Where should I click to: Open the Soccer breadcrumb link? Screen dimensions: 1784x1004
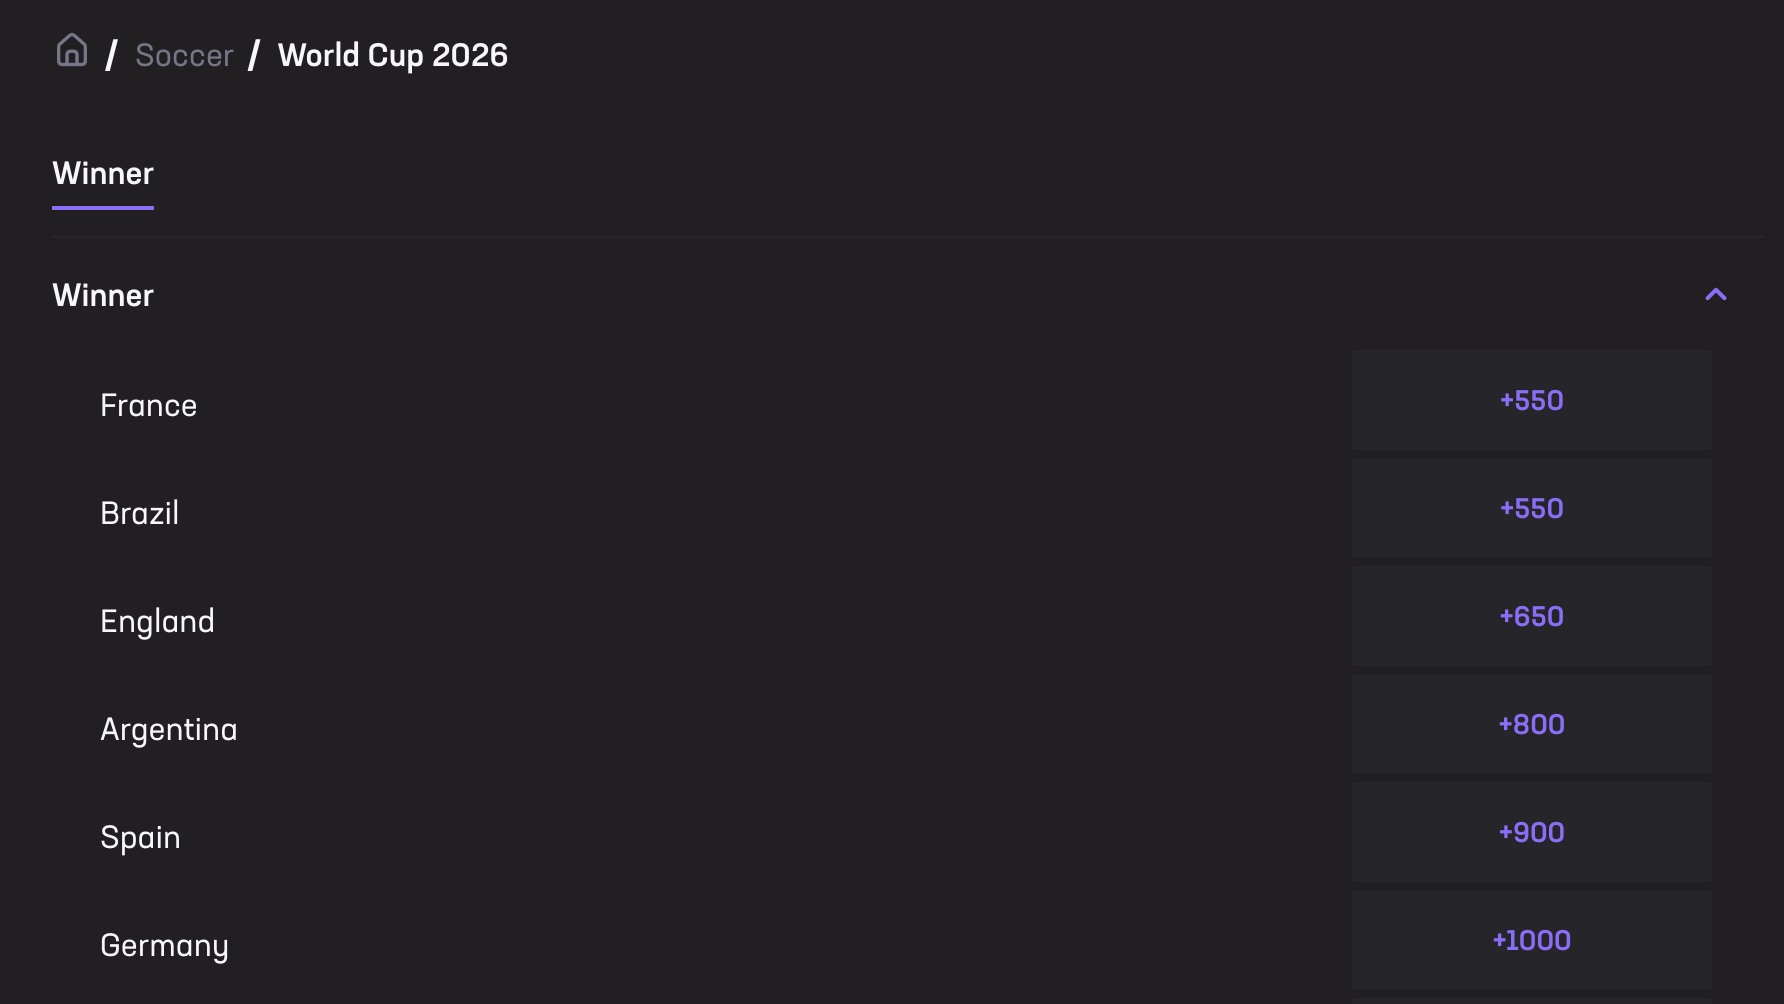(x=184, y=55)
